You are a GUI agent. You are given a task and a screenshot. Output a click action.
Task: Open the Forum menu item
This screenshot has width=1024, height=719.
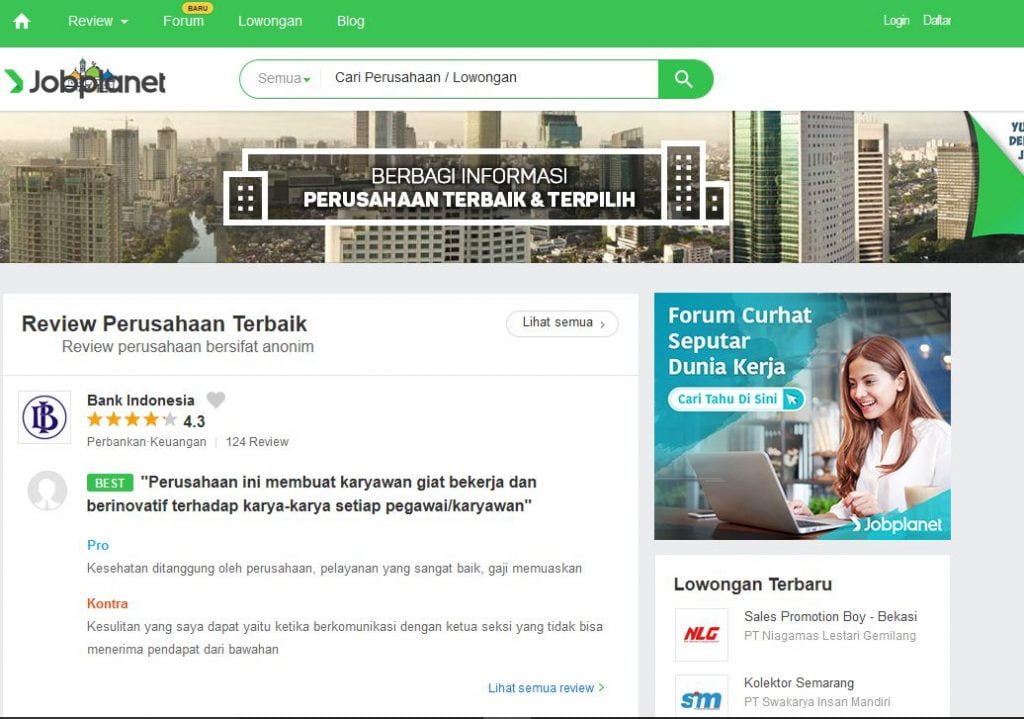coord(184,22)
